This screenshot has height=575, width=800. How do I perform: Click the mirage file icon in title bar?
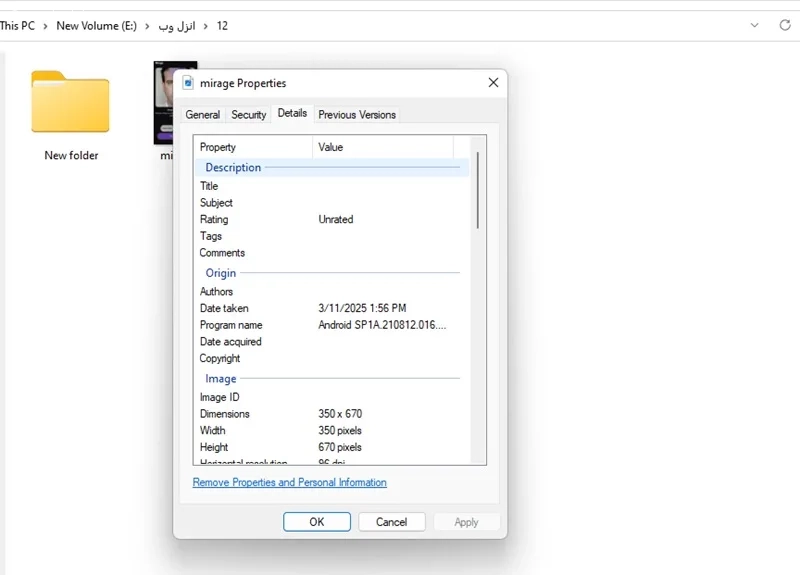coord(188,83)
